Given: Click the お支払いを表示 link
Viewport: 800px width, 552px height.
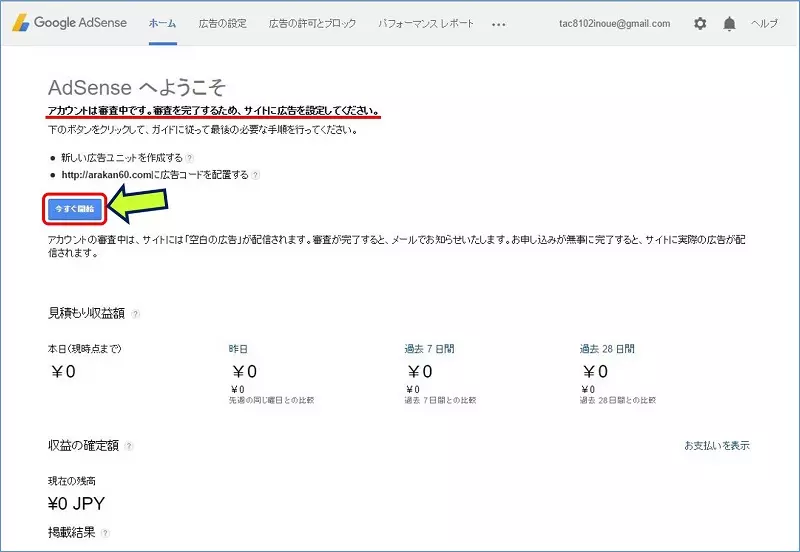Looking at the screenshot, I should tap(717, 445).
